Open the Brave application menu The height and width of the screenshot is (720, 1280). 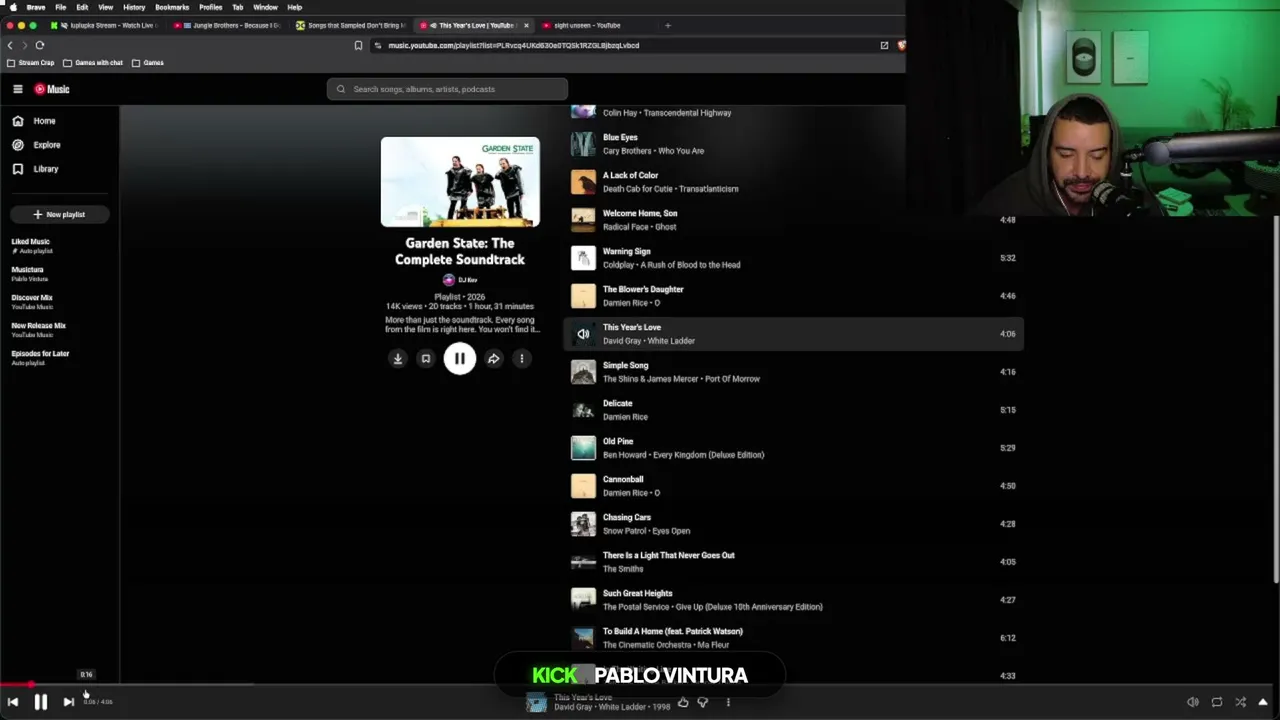coord(36,7)
